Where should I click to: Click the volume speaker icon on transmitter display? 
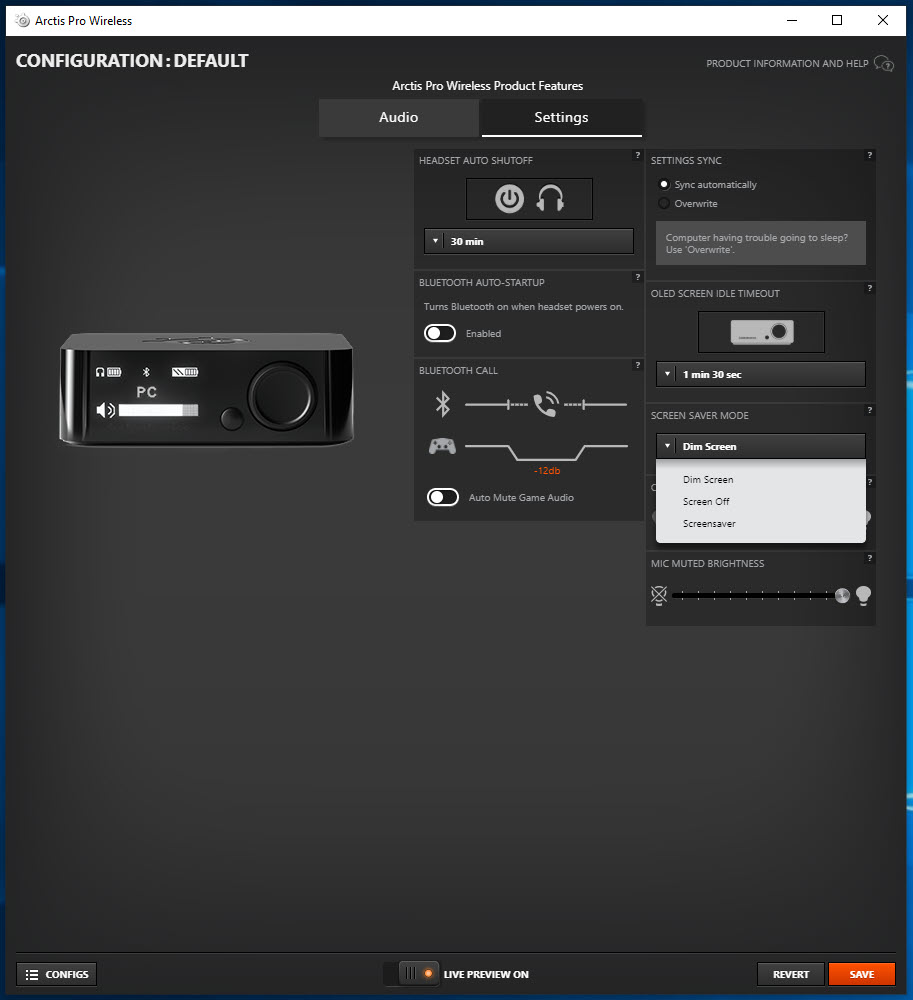106,410
